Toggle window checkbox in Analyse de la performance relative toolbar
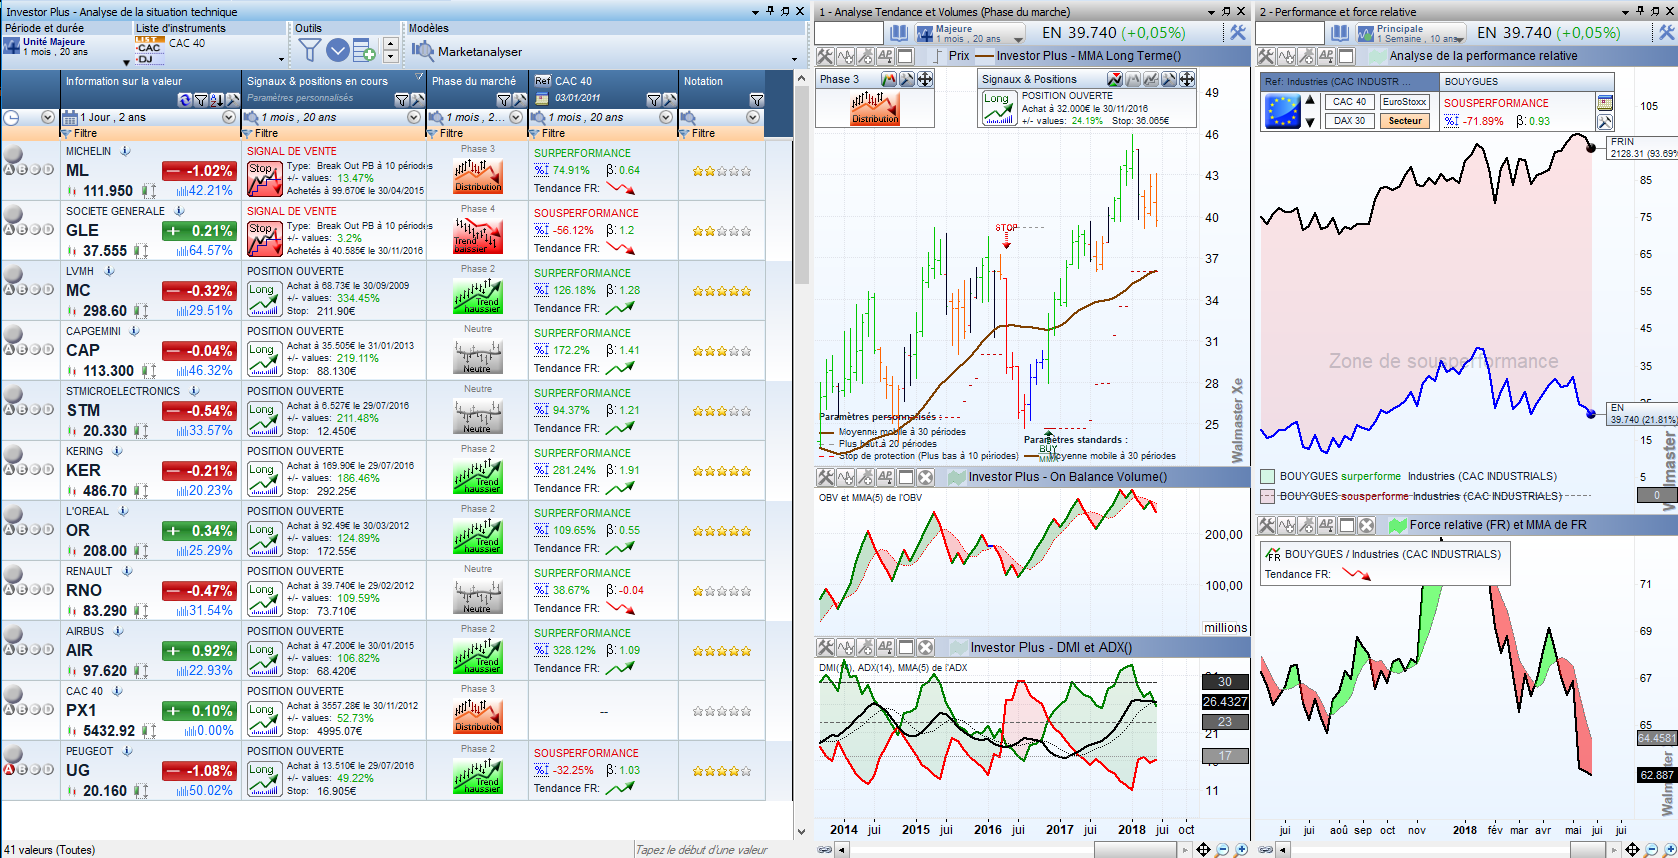1678x858 pixels. click(1347, 56)
